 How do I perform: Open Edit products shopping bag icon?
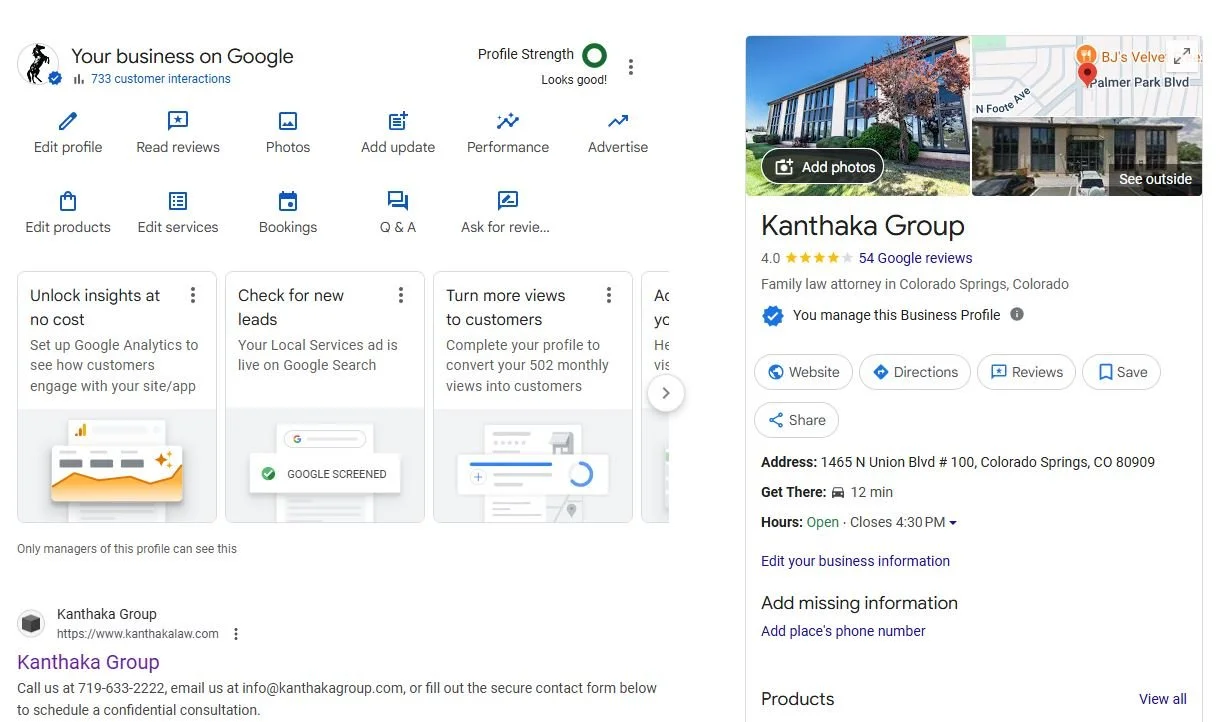click(x=68, y=201)
